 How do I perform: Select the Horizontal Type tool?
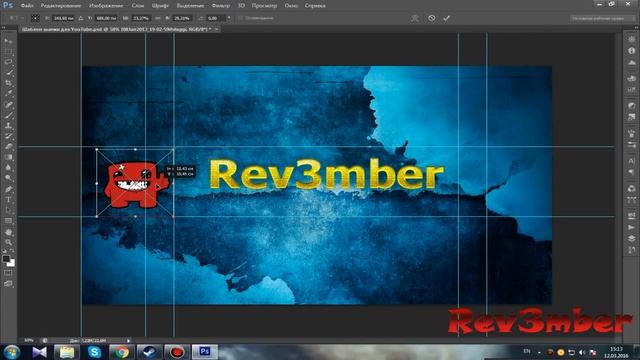coord(8,200)
